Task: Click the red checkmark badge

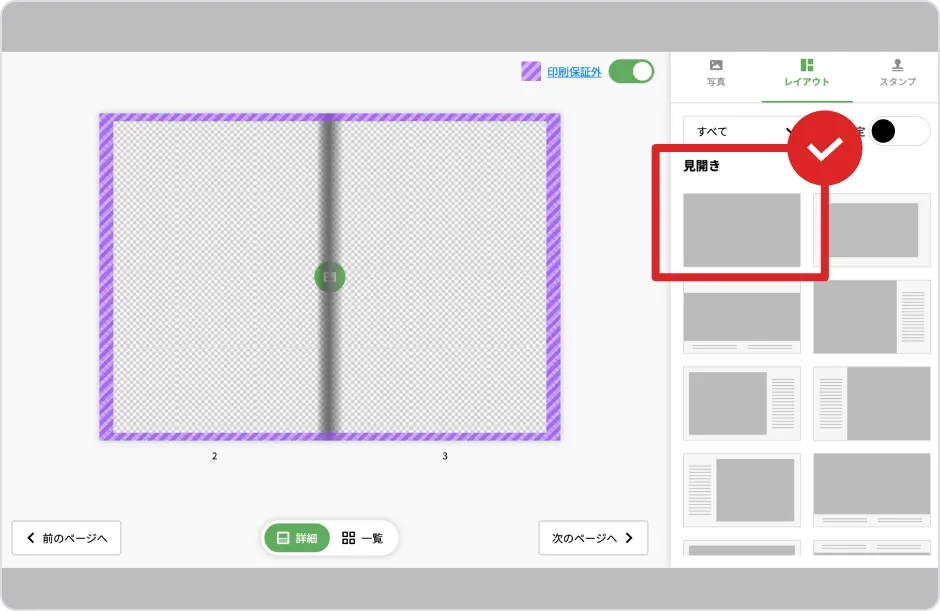Action: point(825,148)
